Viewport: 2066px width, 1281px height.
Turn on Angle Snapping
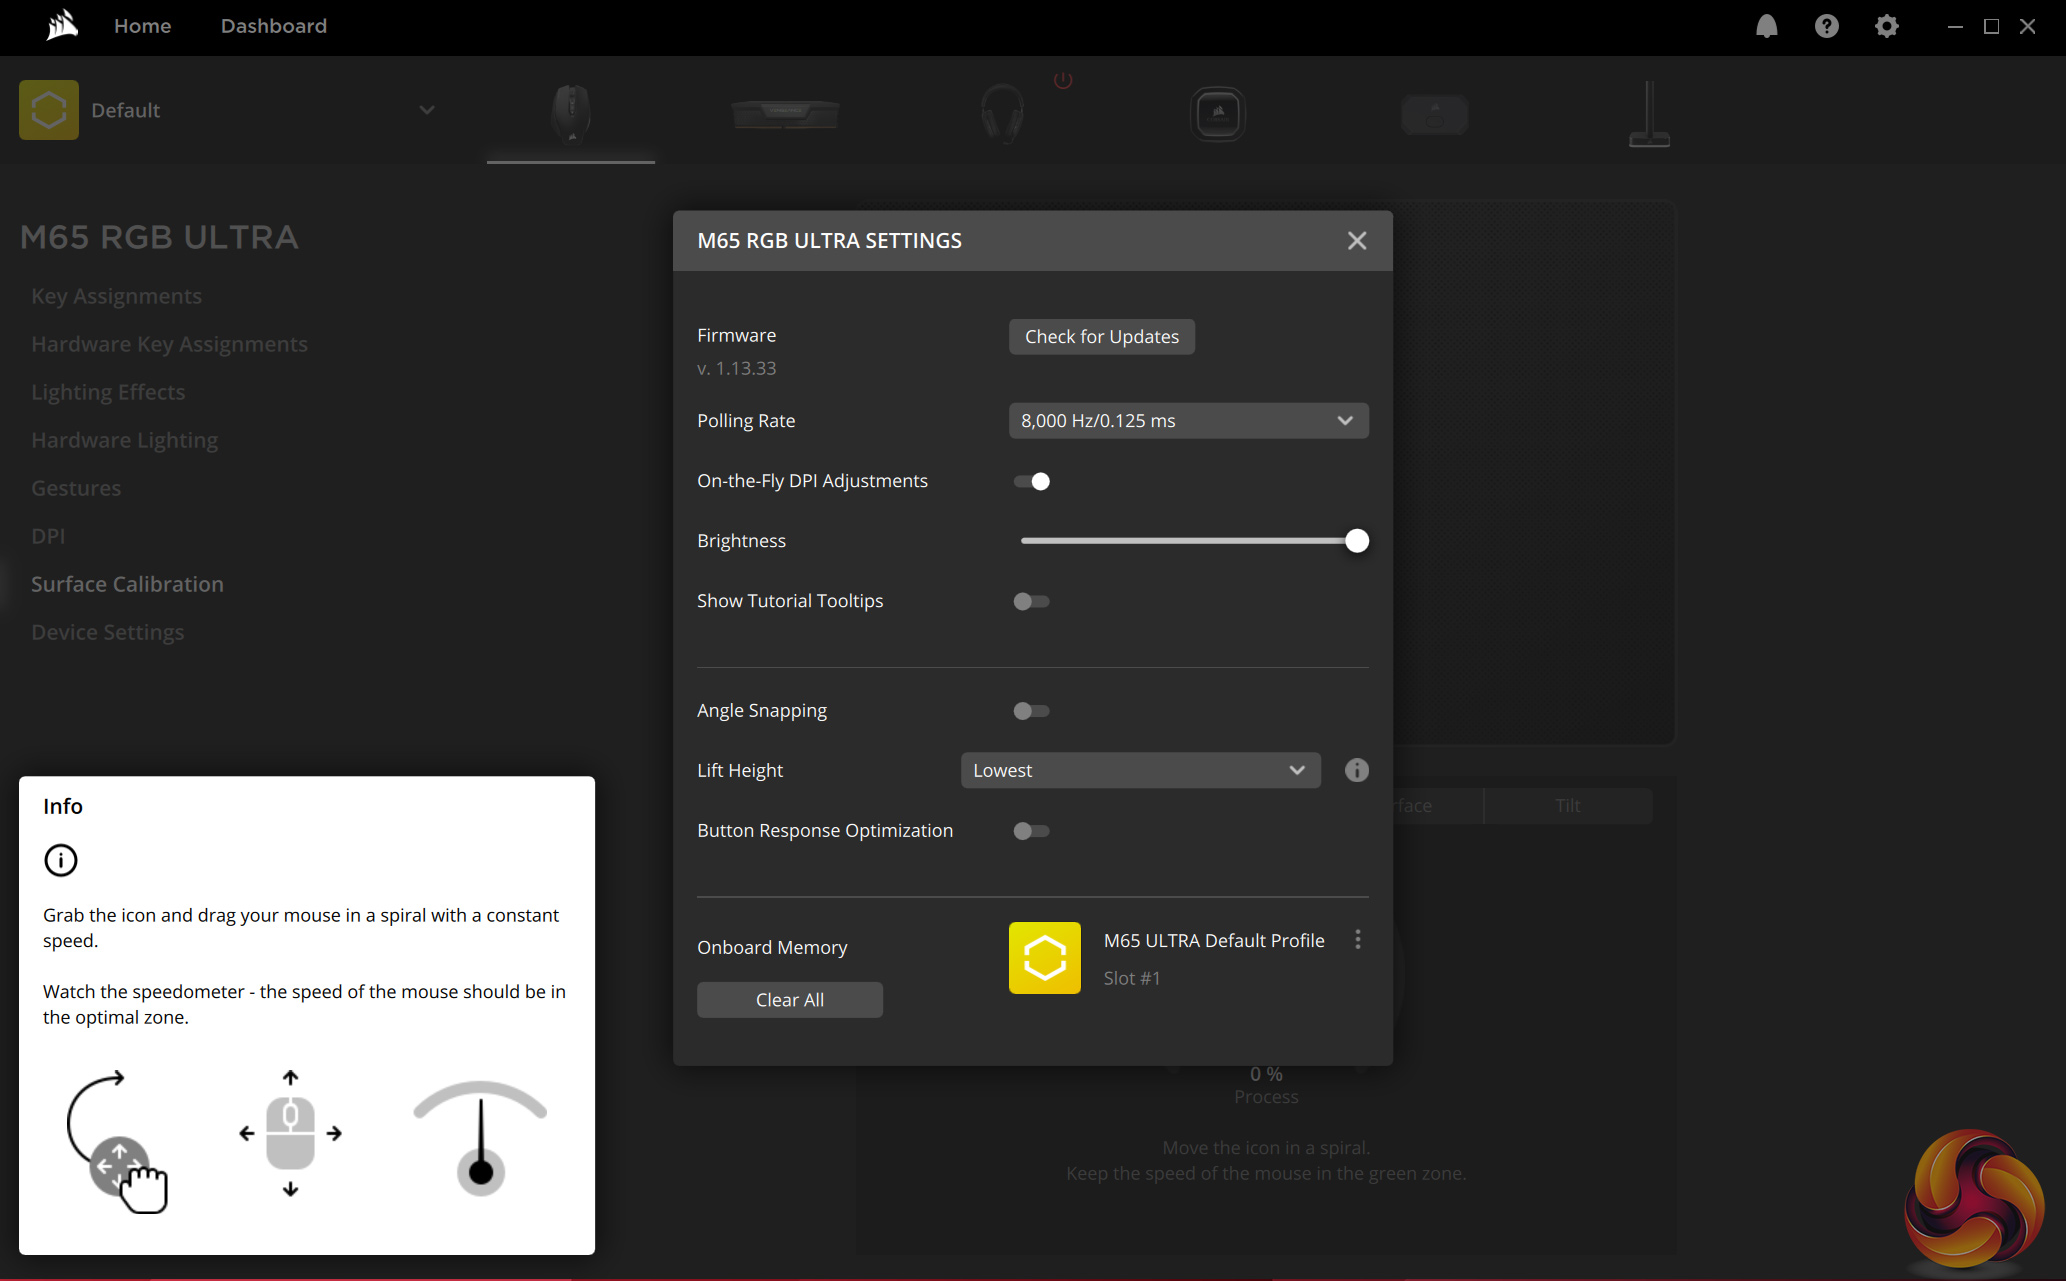(1031, 711)
